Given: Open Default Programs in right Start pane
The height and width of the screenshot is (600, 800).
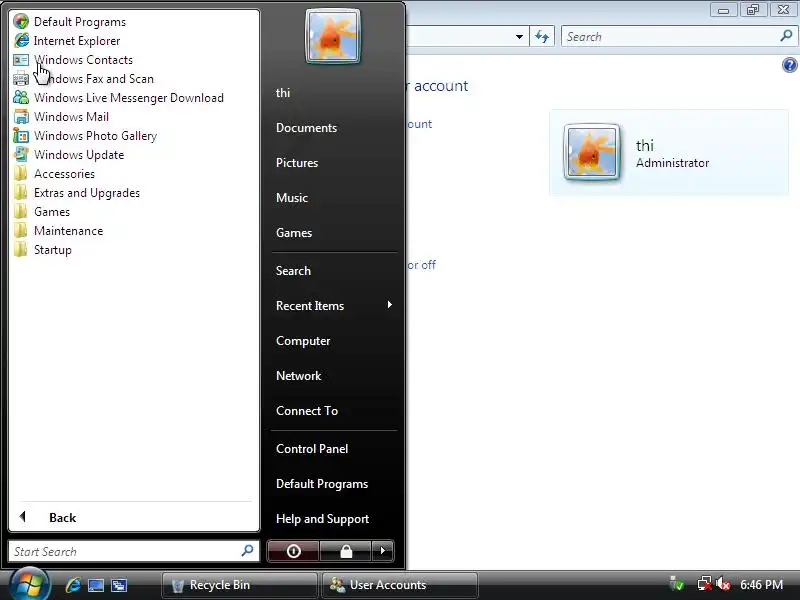Looking at the screenshot, I should coord(322,484).
